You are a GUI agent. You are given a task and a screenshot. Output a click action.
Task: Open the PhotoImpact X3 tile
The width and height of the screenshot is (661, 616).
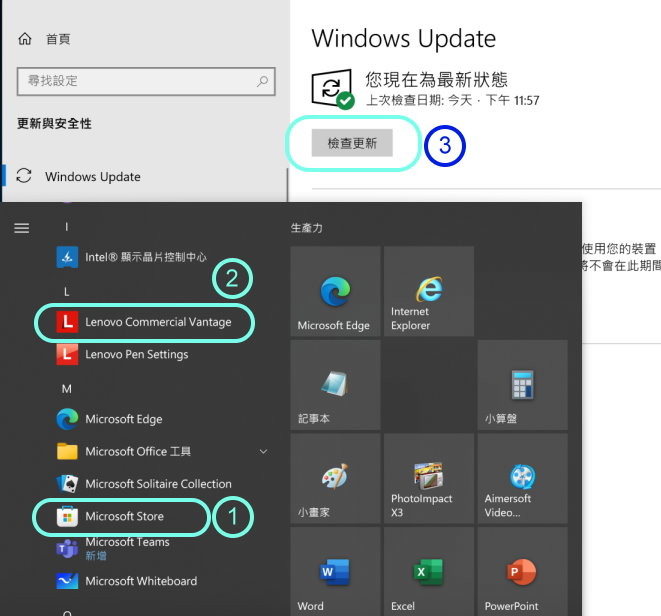[x=429, y=479]
